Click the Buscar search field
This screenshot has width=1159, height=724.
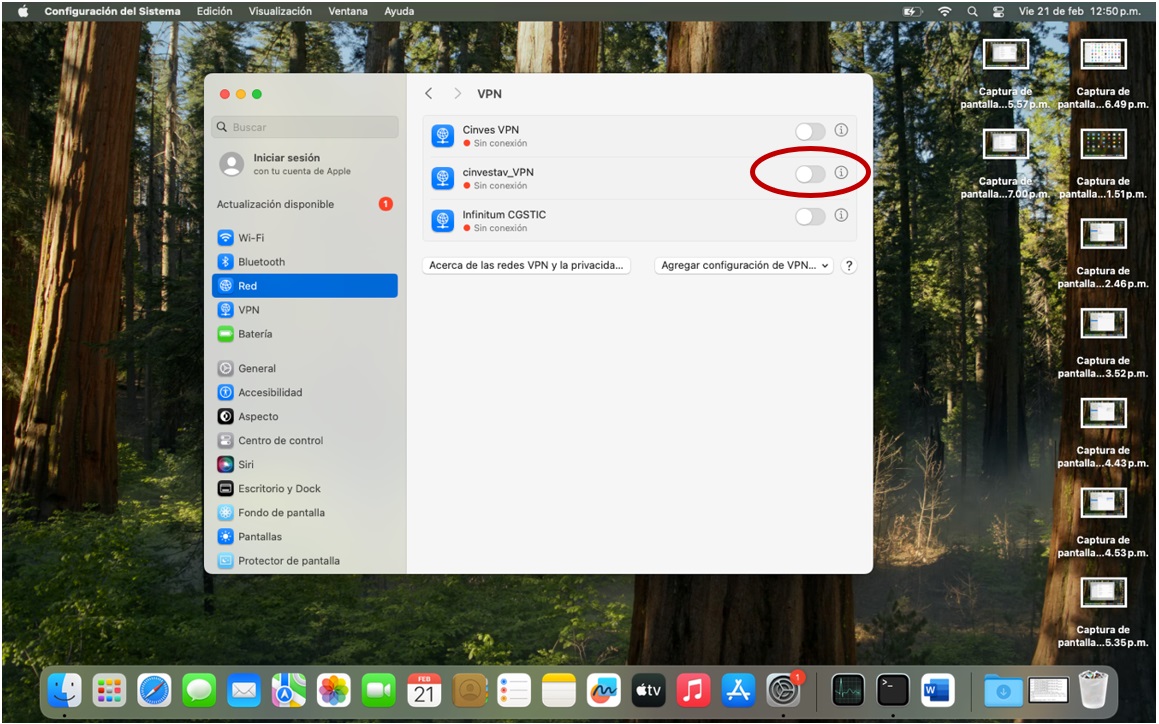pyautogui.click(x=306, y=127)
